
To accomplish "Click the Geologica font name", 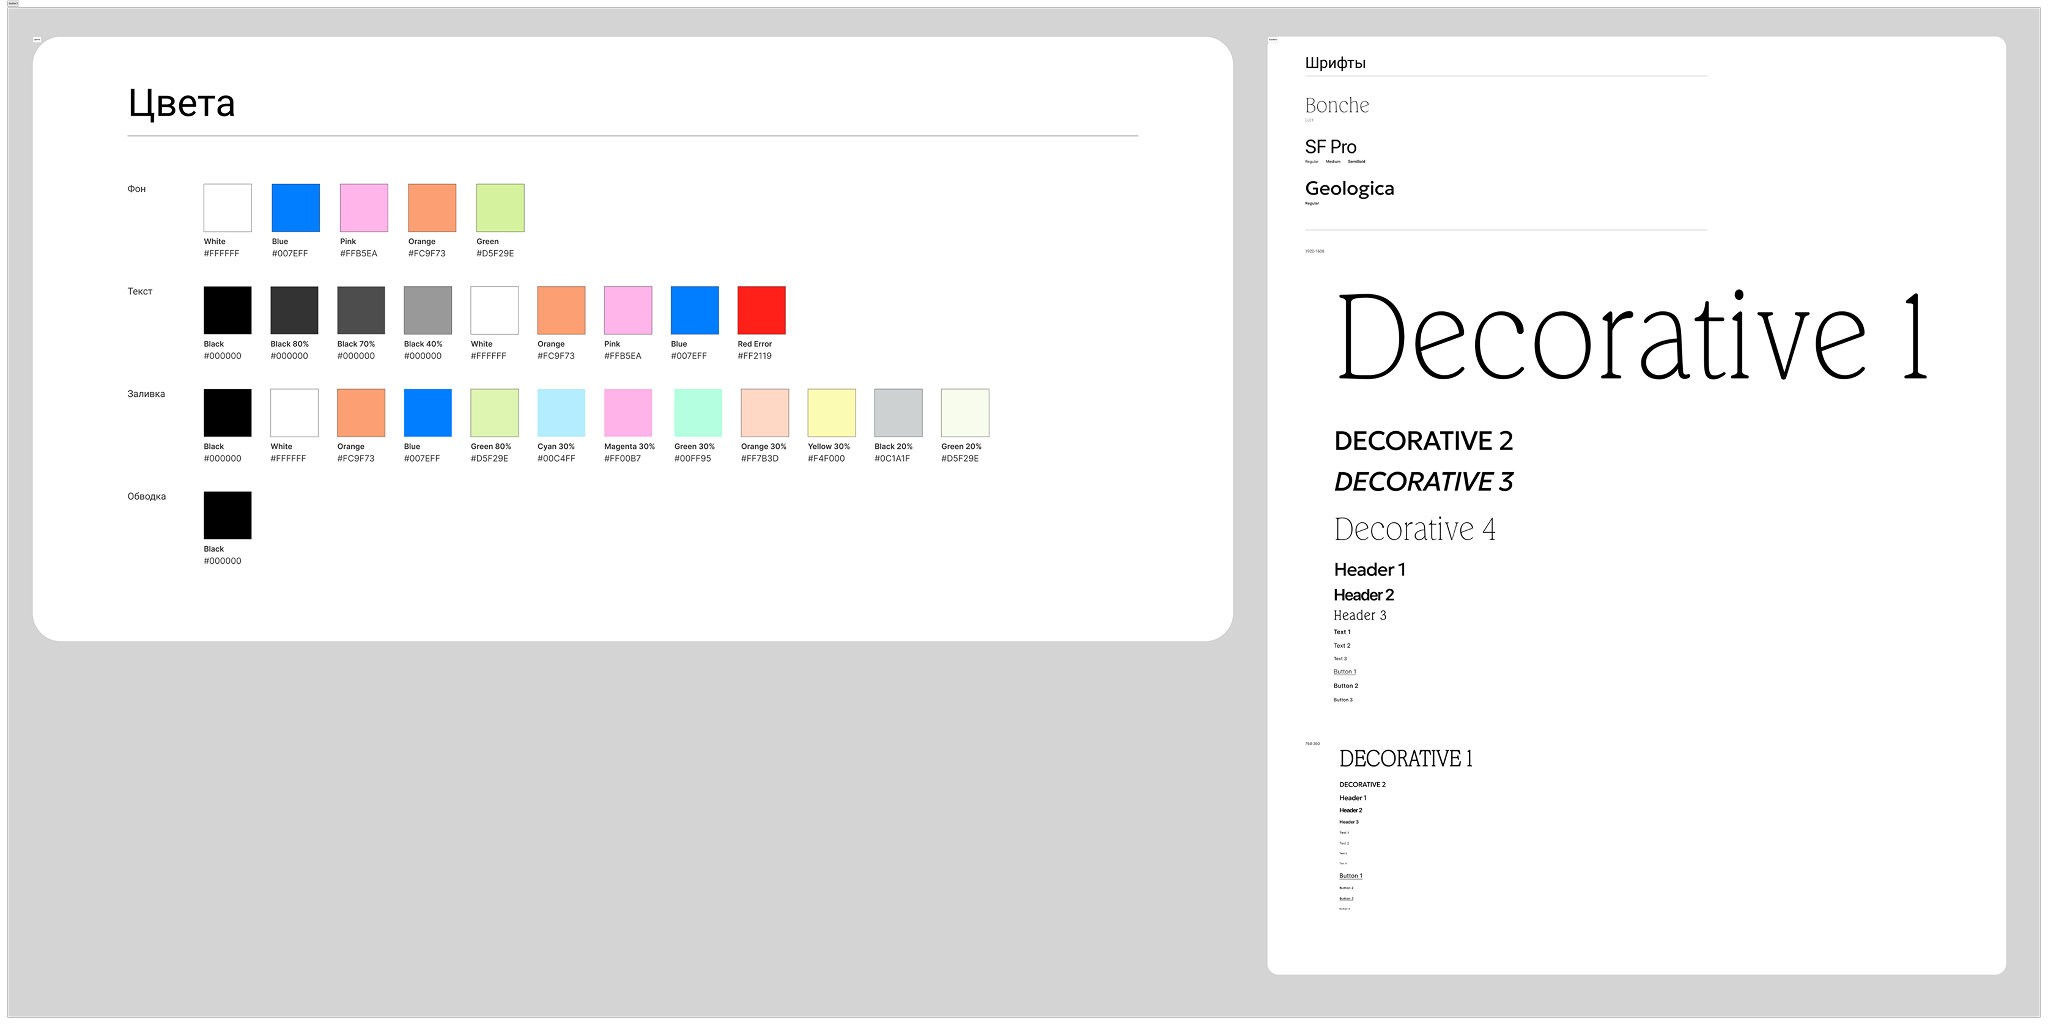I will pyautogui.click(x=1349, y=189).
